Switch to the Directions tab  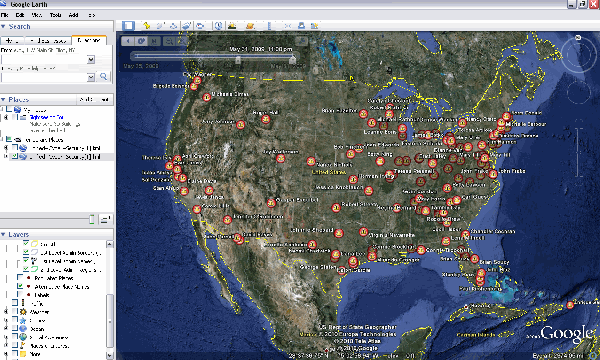89,40
